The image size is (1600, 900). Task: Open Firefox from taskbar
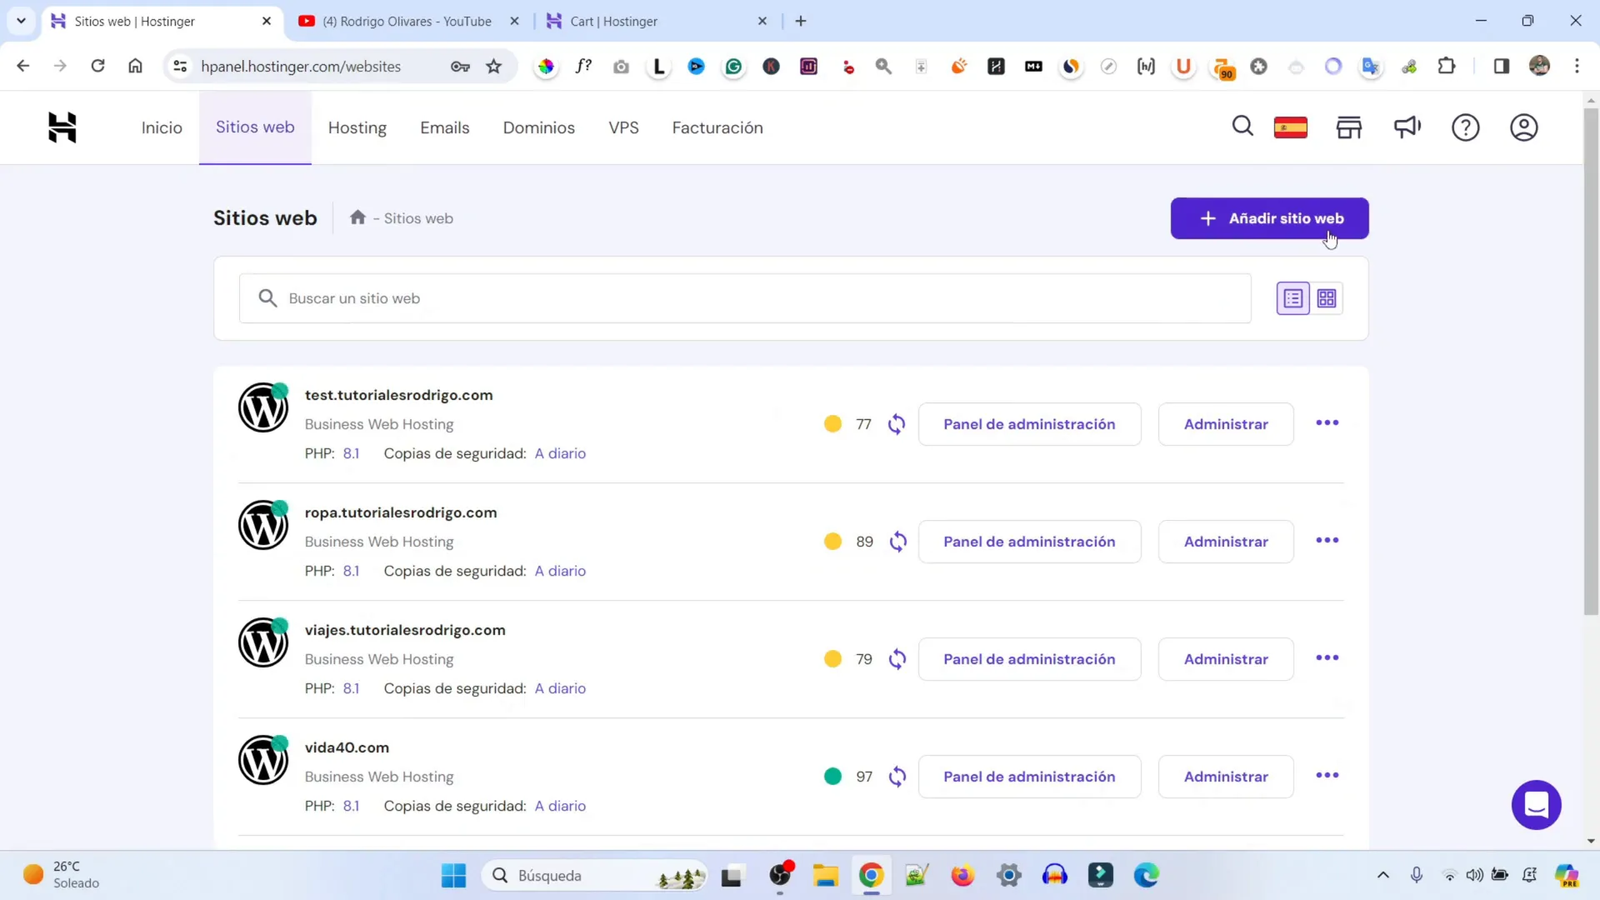point(962,876)
